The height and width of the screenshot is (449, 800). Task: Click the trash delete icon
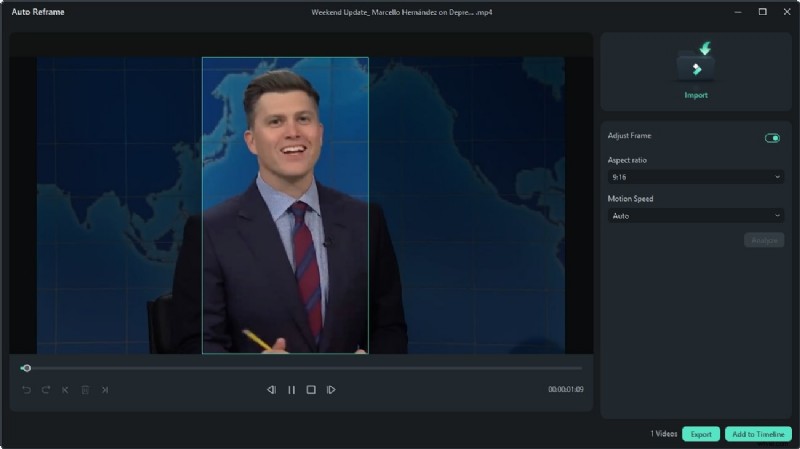point(85,390)
